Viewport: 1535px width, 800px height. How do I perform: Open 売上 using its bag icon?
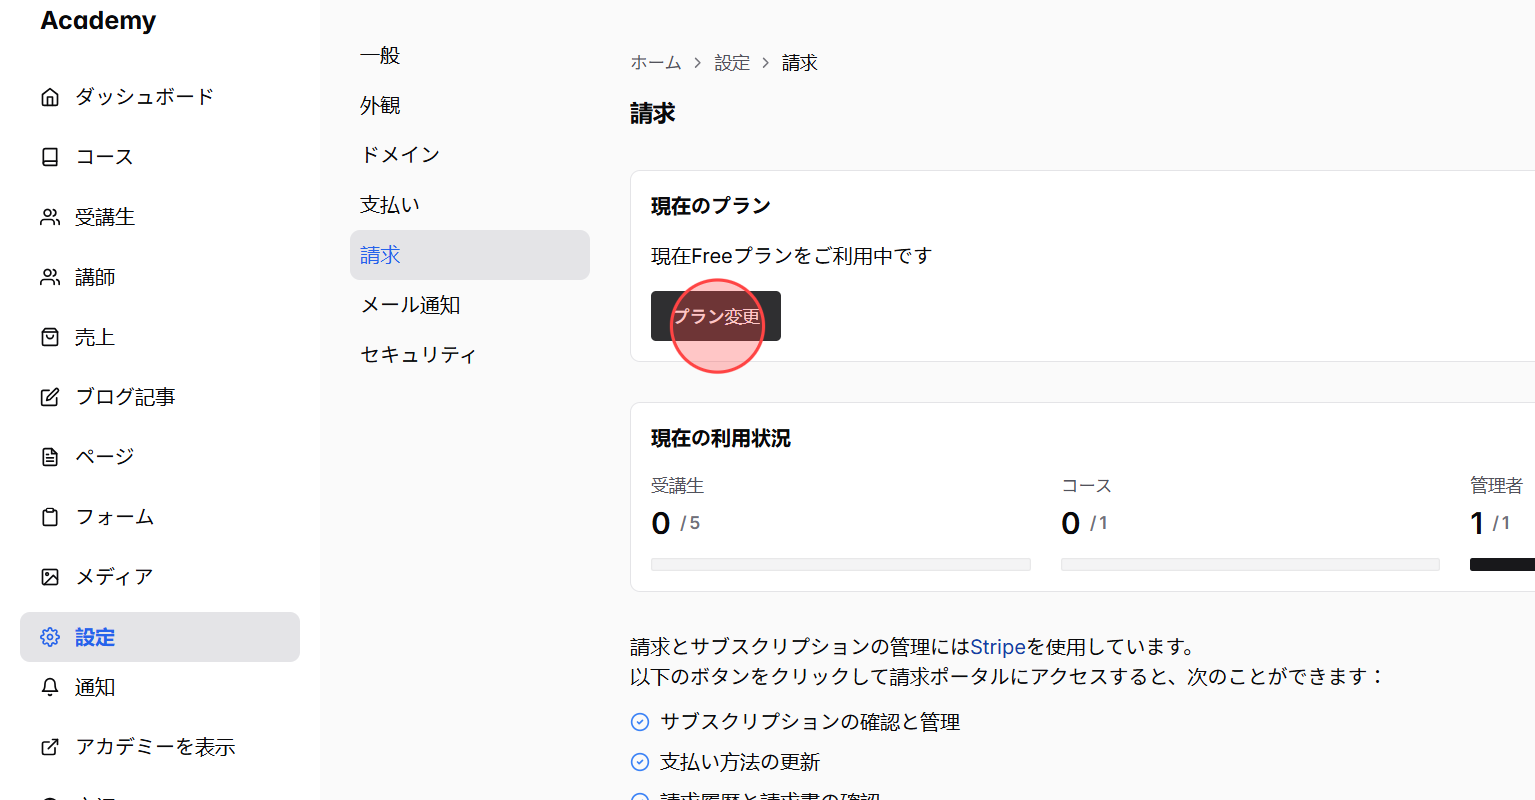(x=50, y=336)
